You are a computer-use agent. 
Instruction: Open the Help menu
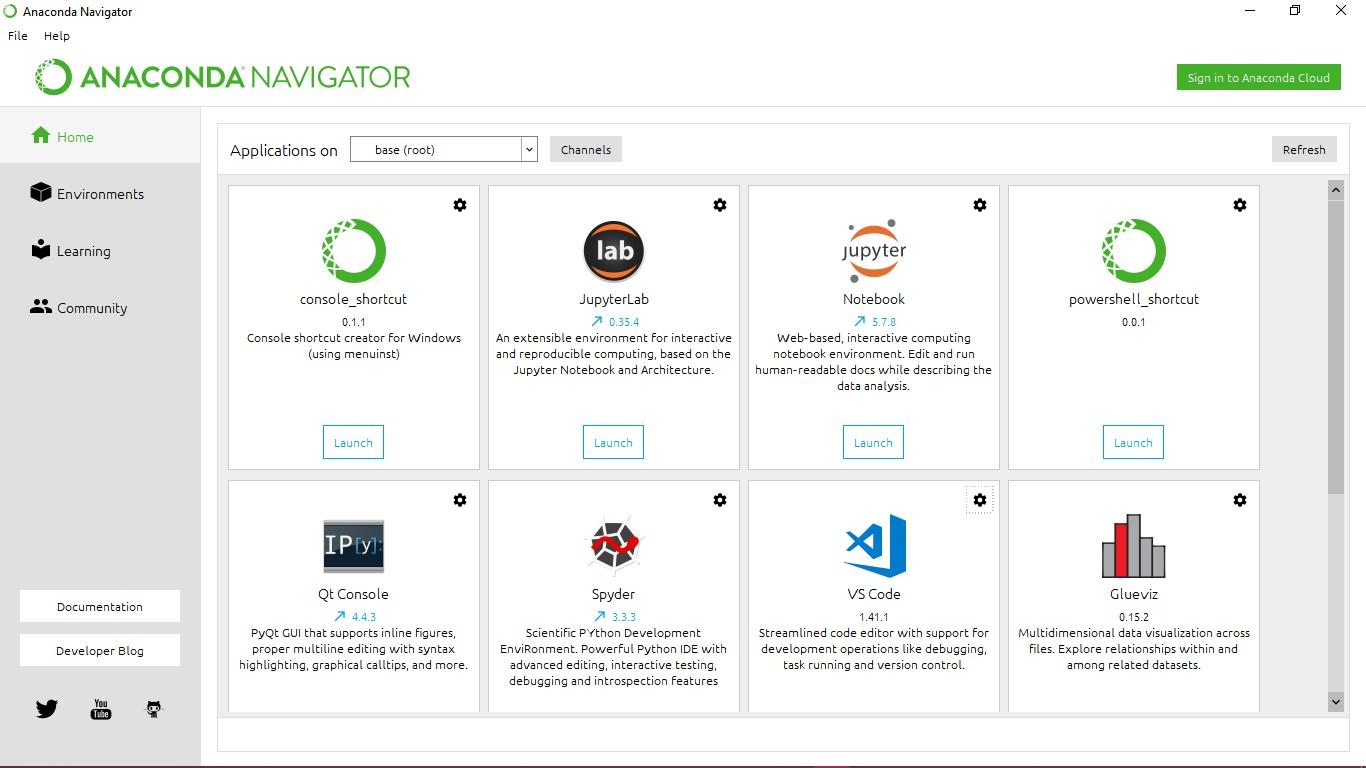[x=57, y=35]
